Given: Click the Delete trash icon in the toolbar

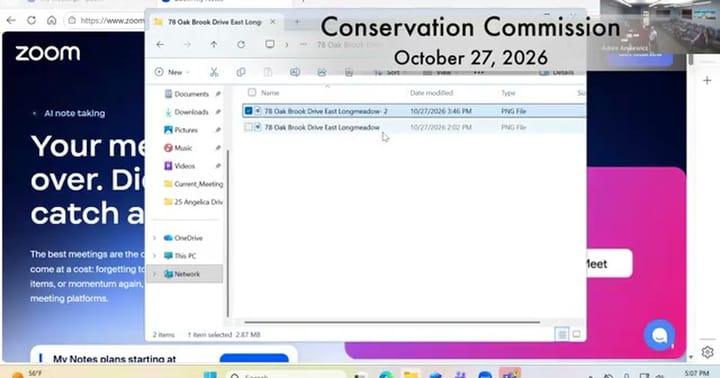Looking at the screenshot, I should (349, 72).
